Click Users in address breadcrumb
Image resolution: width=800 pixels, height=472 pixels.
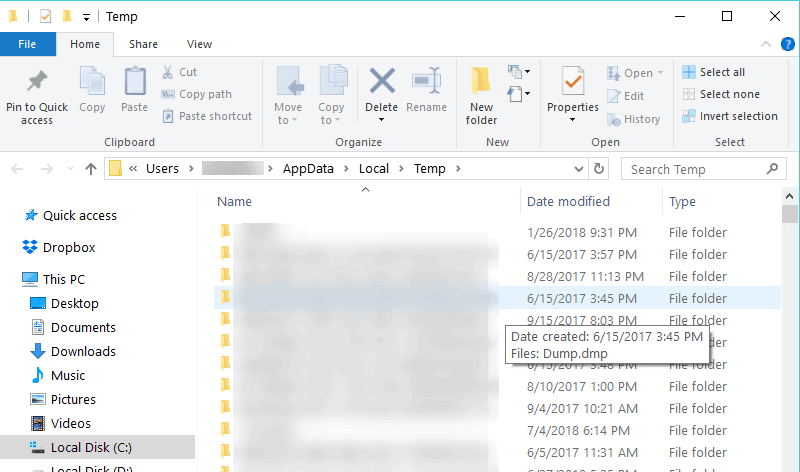point(162,169)
